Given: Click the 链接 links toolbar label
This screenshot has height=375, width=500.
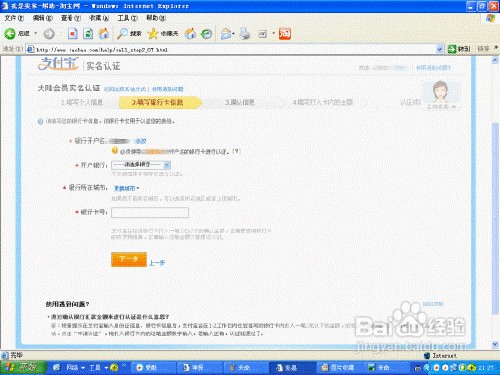Looking at the screenshot, I should click(x=484, y=49).
